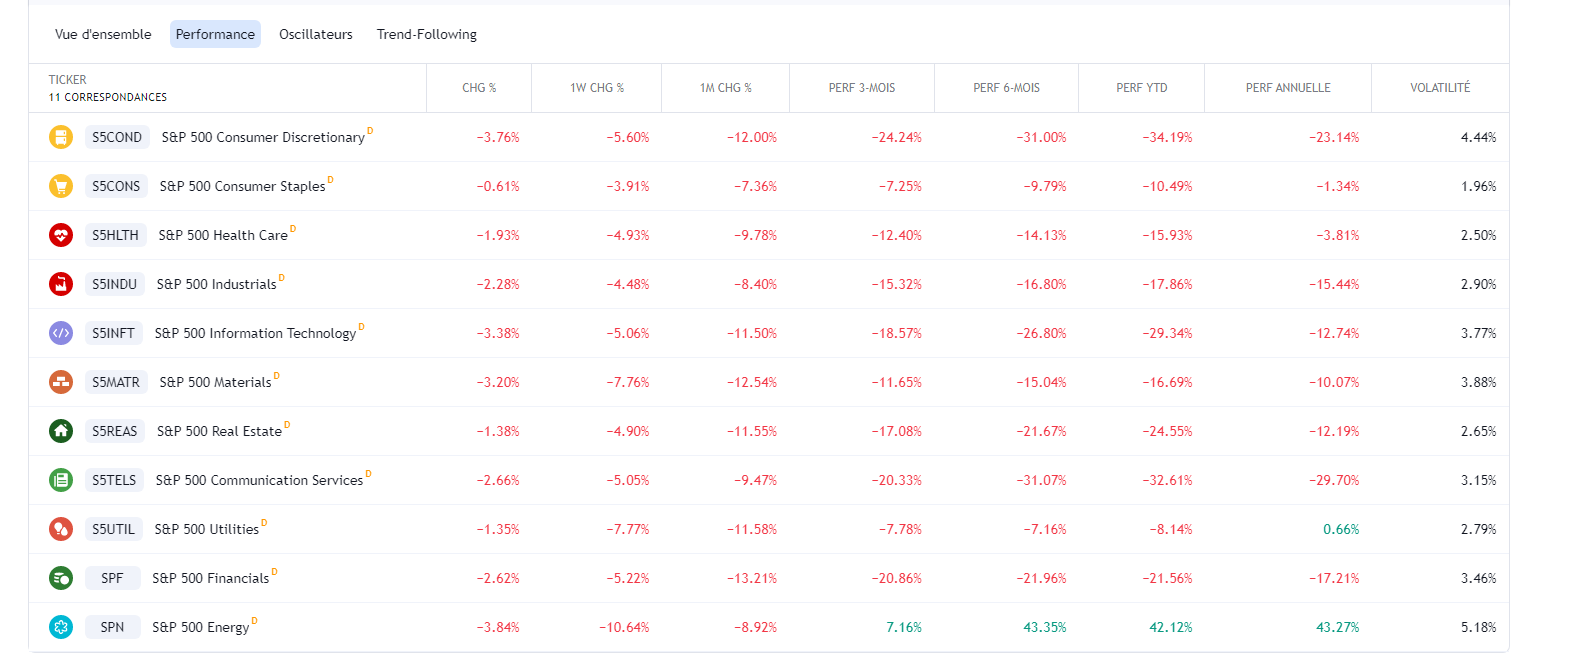Screen dimensions: 1585x672
Task: Click the Materials bricks icon
Action: (x=61, y=382)
